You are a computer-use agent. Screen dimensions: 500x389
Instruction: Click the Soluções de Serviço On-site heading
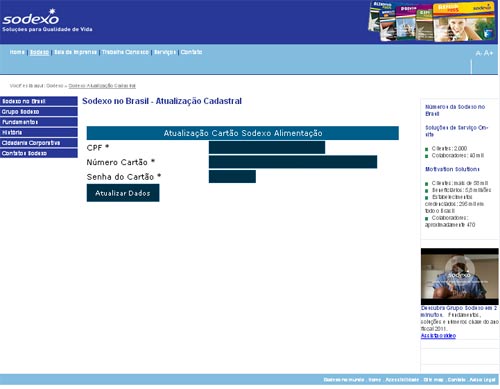tap(456, 131)
